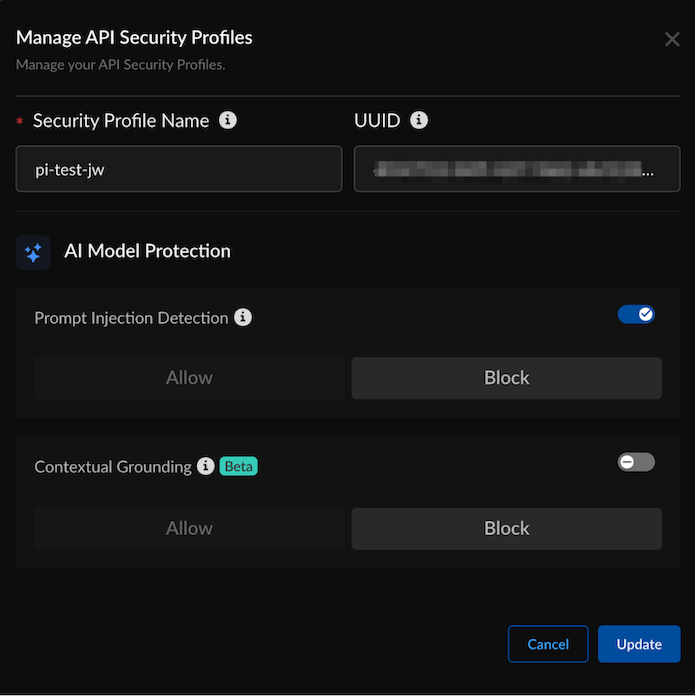Image resolution: width=695 pixels, height=698 pixels.
Task: Show info for Contextual Grounding
Action: tap(206, 466)
